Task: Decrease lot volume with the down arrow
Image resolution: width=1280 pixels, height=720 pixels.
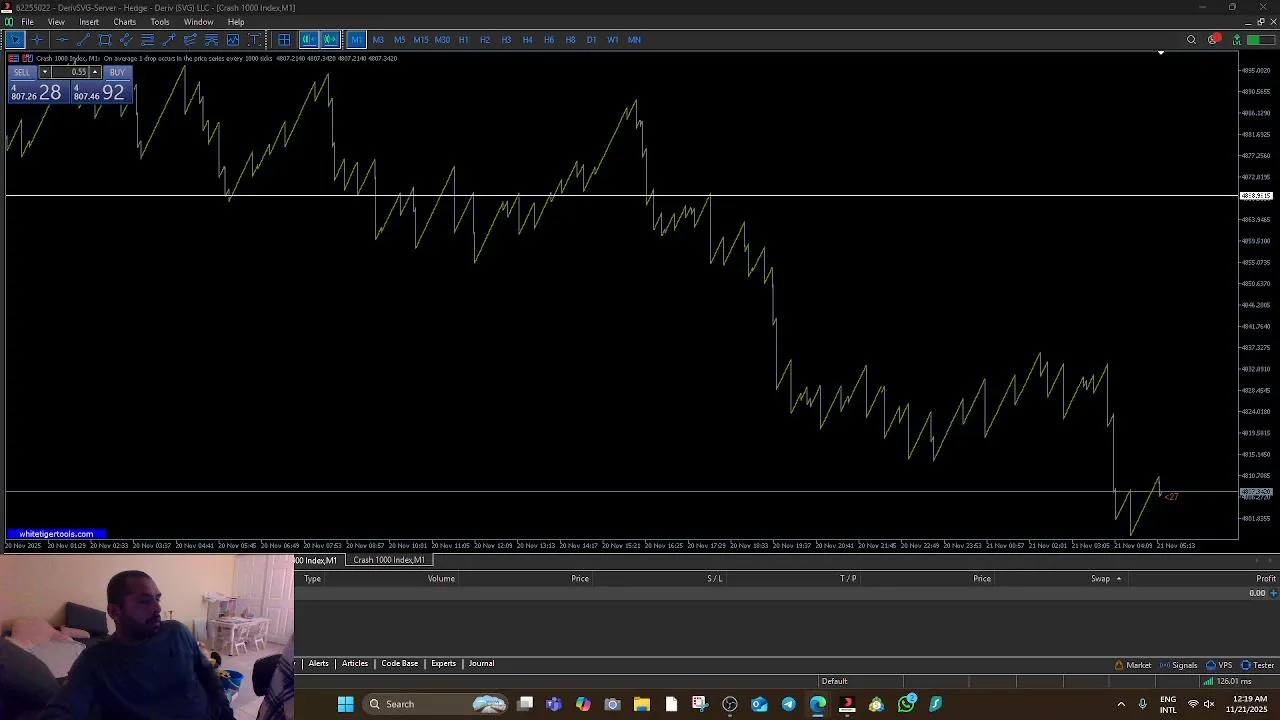Action: pyautogui.click(x=44, y=72)
